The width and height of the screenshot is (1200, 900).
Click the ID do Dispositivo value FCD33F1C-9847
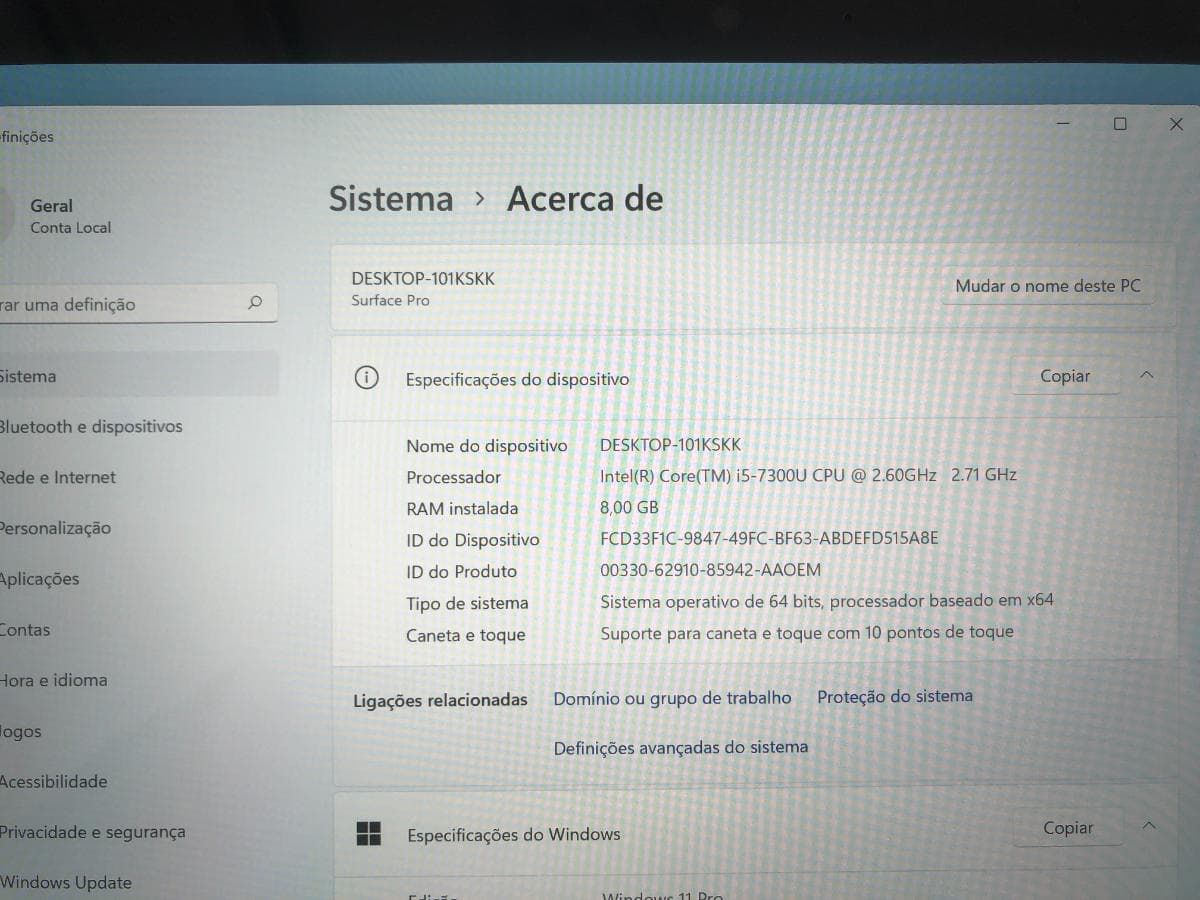[x=769, y=538]
